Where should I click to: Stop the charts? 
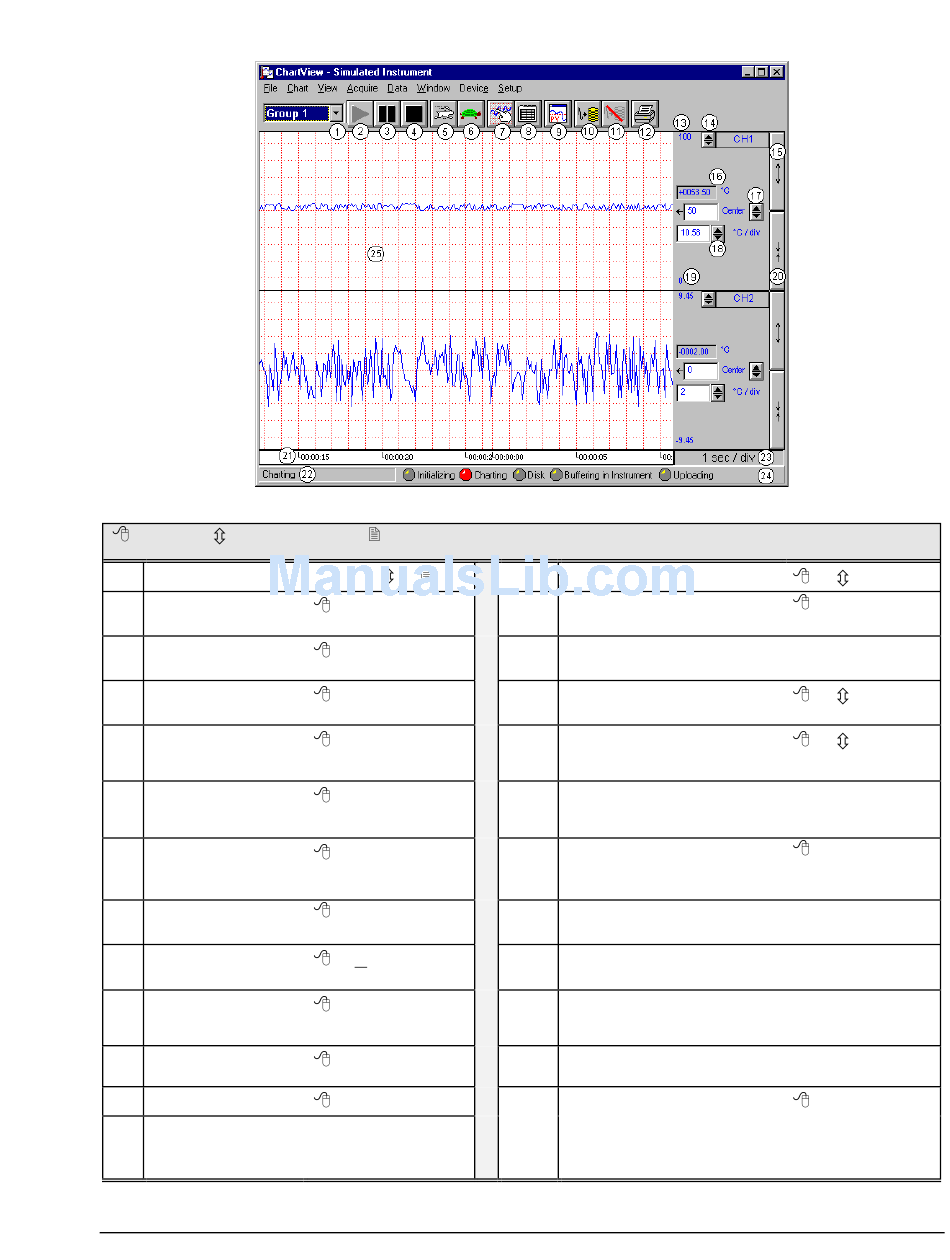pos(413,113)
